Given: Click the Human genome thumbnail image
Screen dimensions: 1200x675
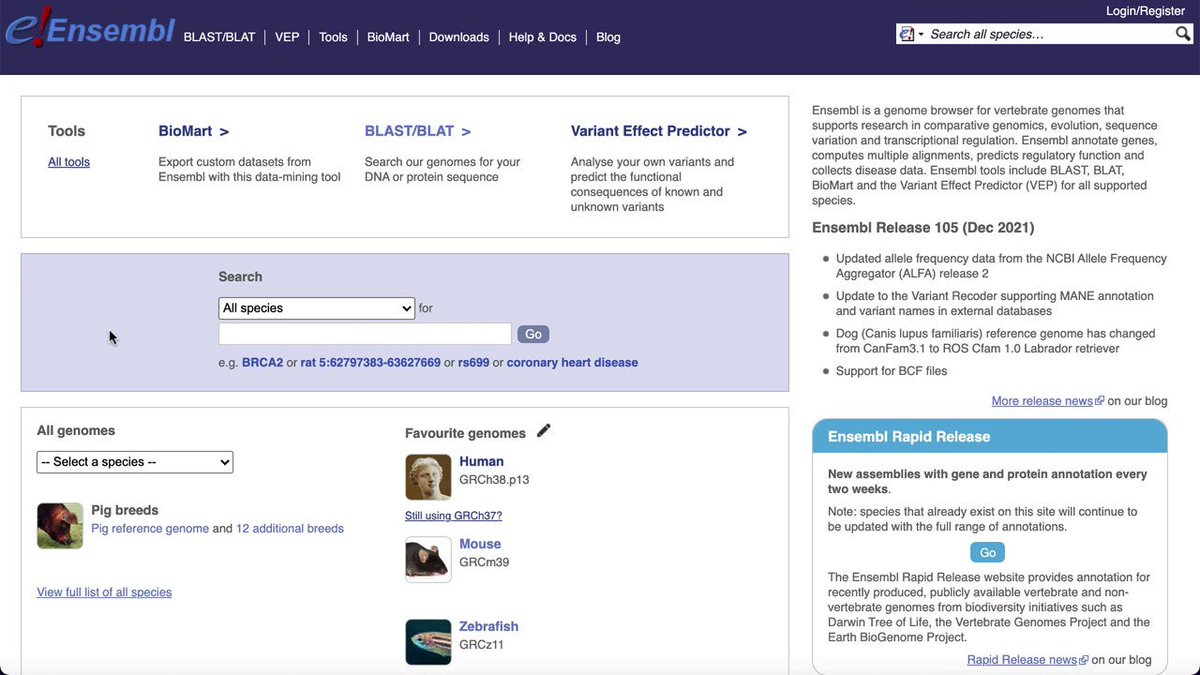Looking at the screenshot, I should pyautogui.click(x=428, y=477).
